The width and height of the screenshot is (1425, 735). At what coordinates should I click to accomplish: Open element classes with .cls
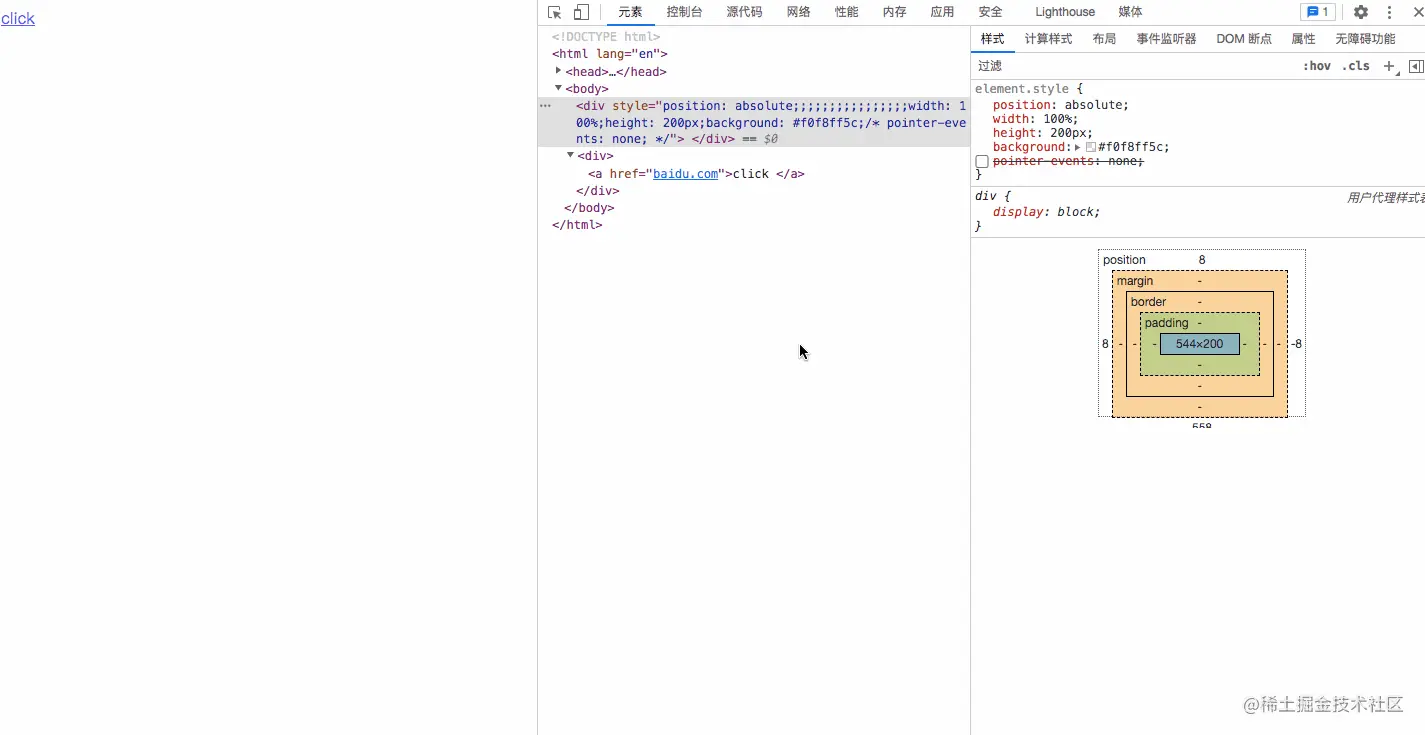[1356, 66]
